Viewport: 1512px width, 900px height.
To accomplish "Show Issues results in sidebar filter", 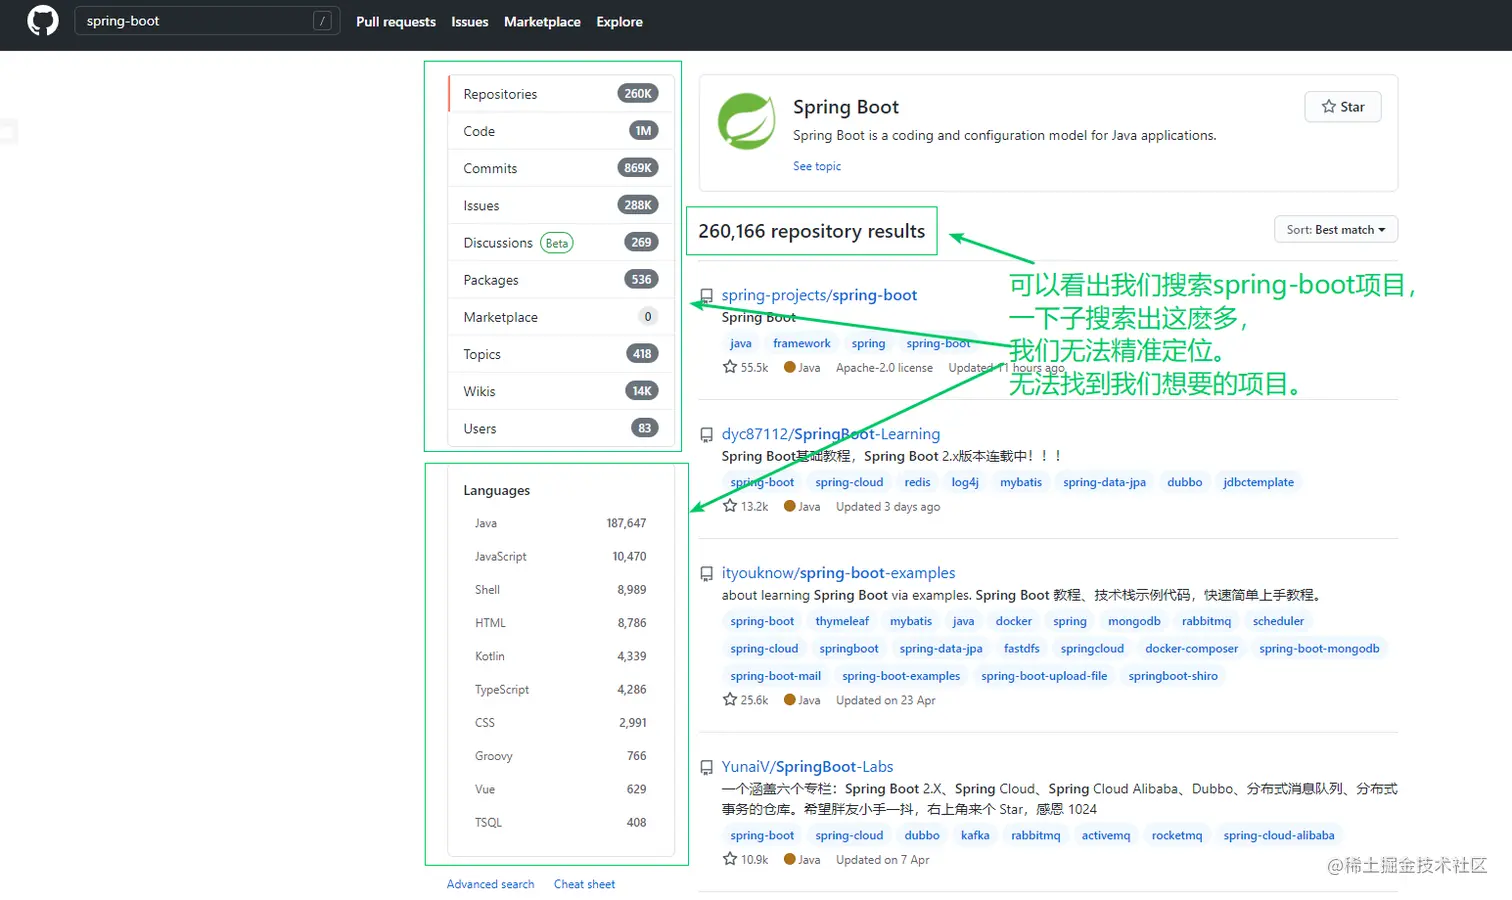I will 561,205.
